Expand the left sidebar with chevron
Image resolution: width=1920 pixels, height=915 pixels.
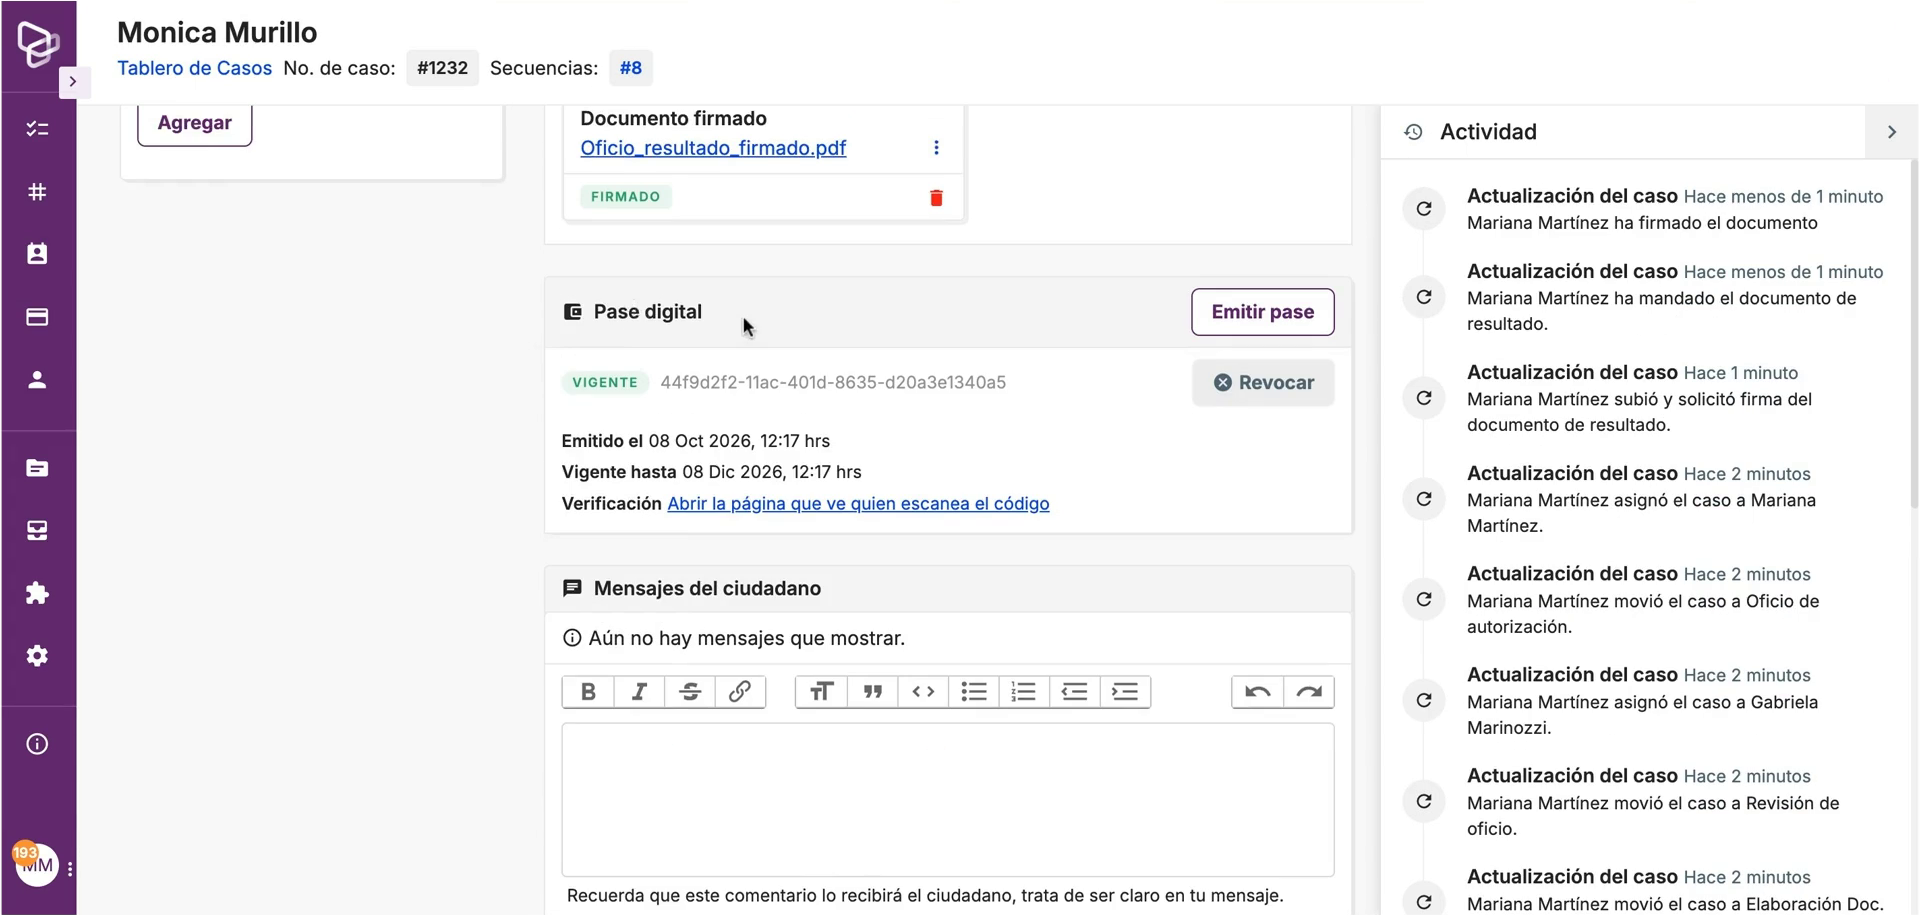point(73,82)
